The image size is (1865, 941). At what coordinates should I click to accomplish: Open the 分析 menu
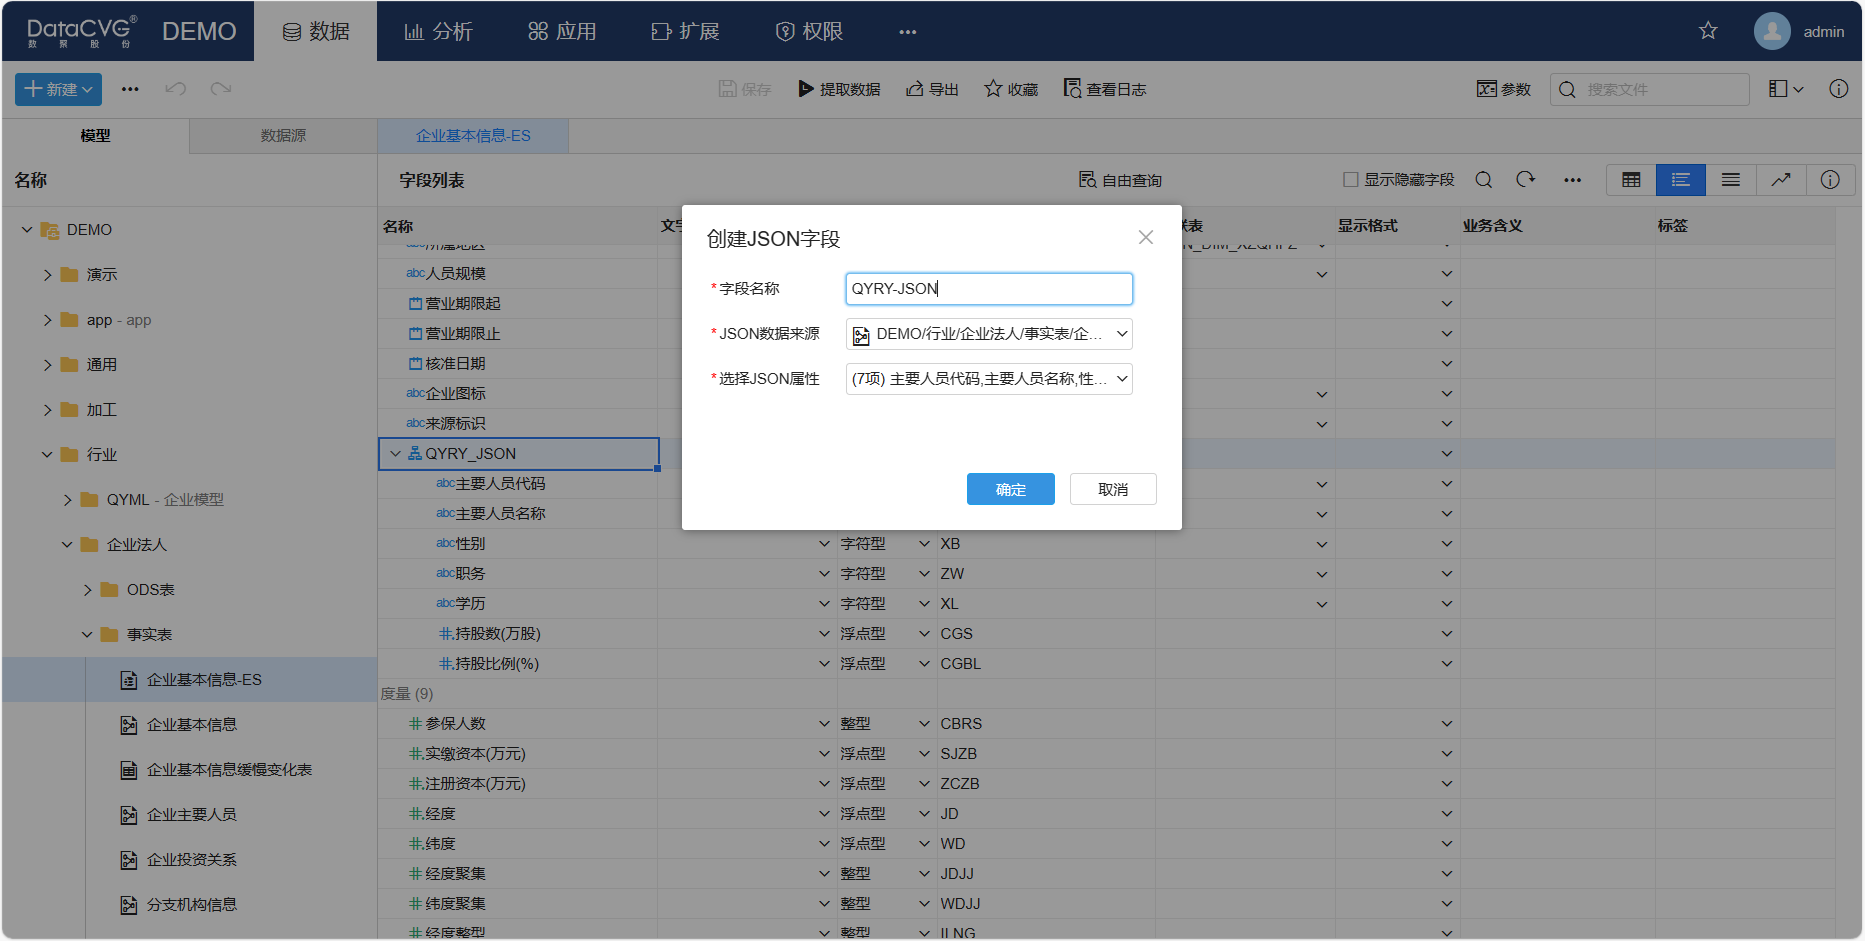pos(438,31)
